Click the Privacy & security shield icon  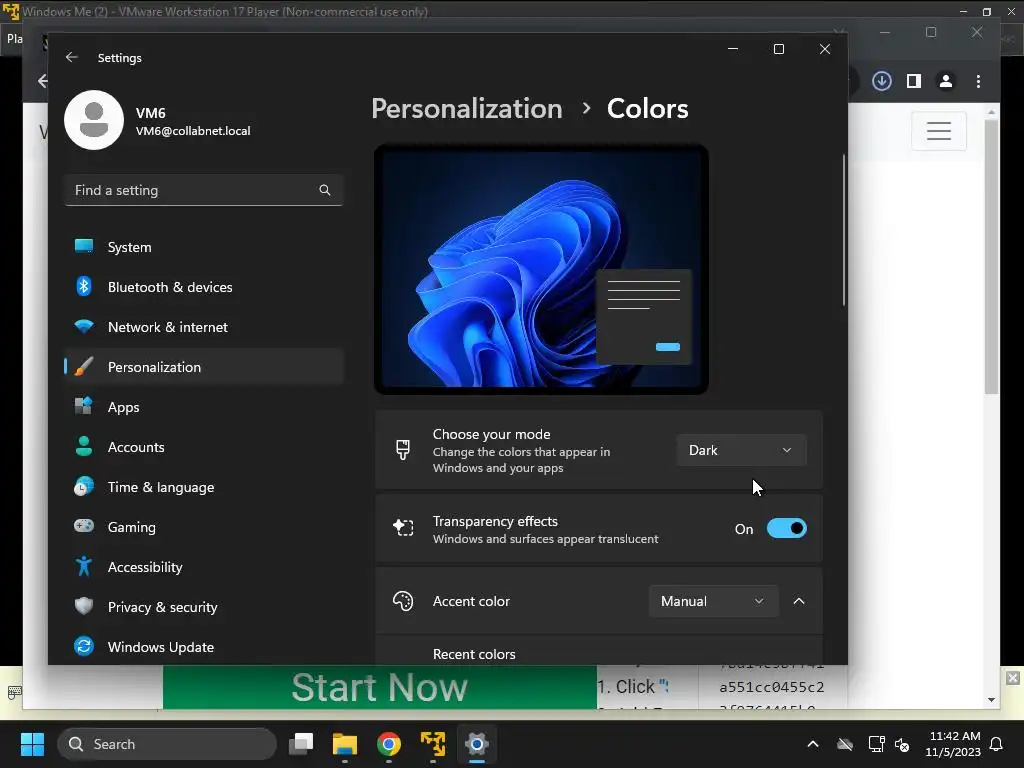click(84, 606)
